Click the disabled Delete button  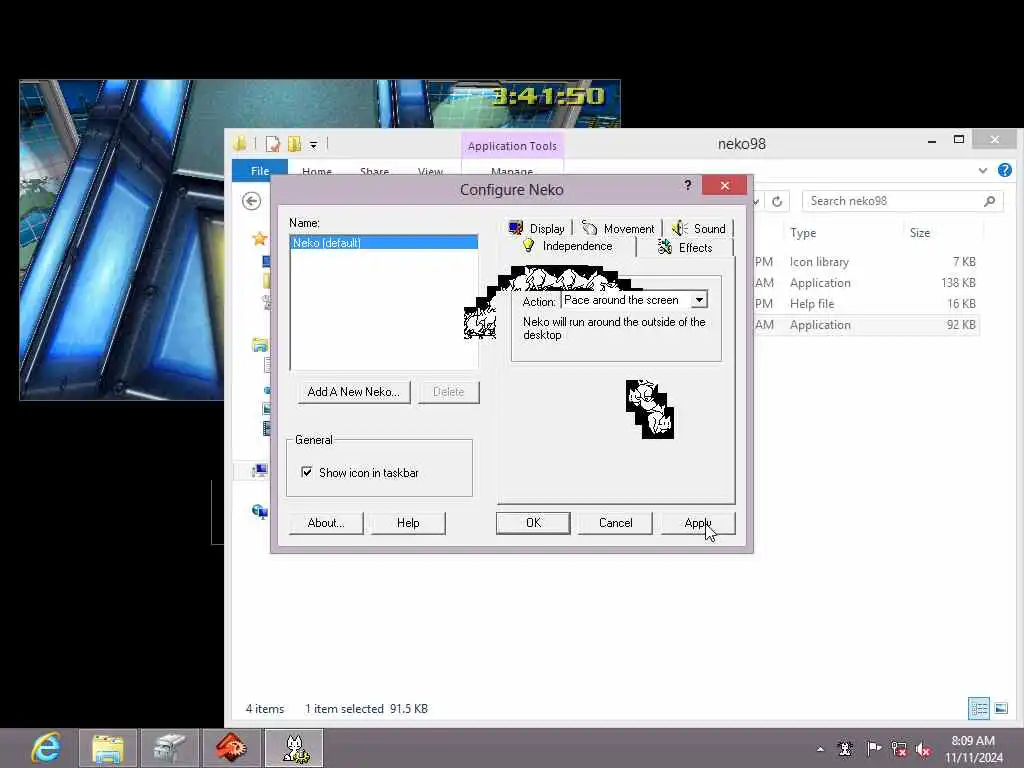[x=449, y=392]
